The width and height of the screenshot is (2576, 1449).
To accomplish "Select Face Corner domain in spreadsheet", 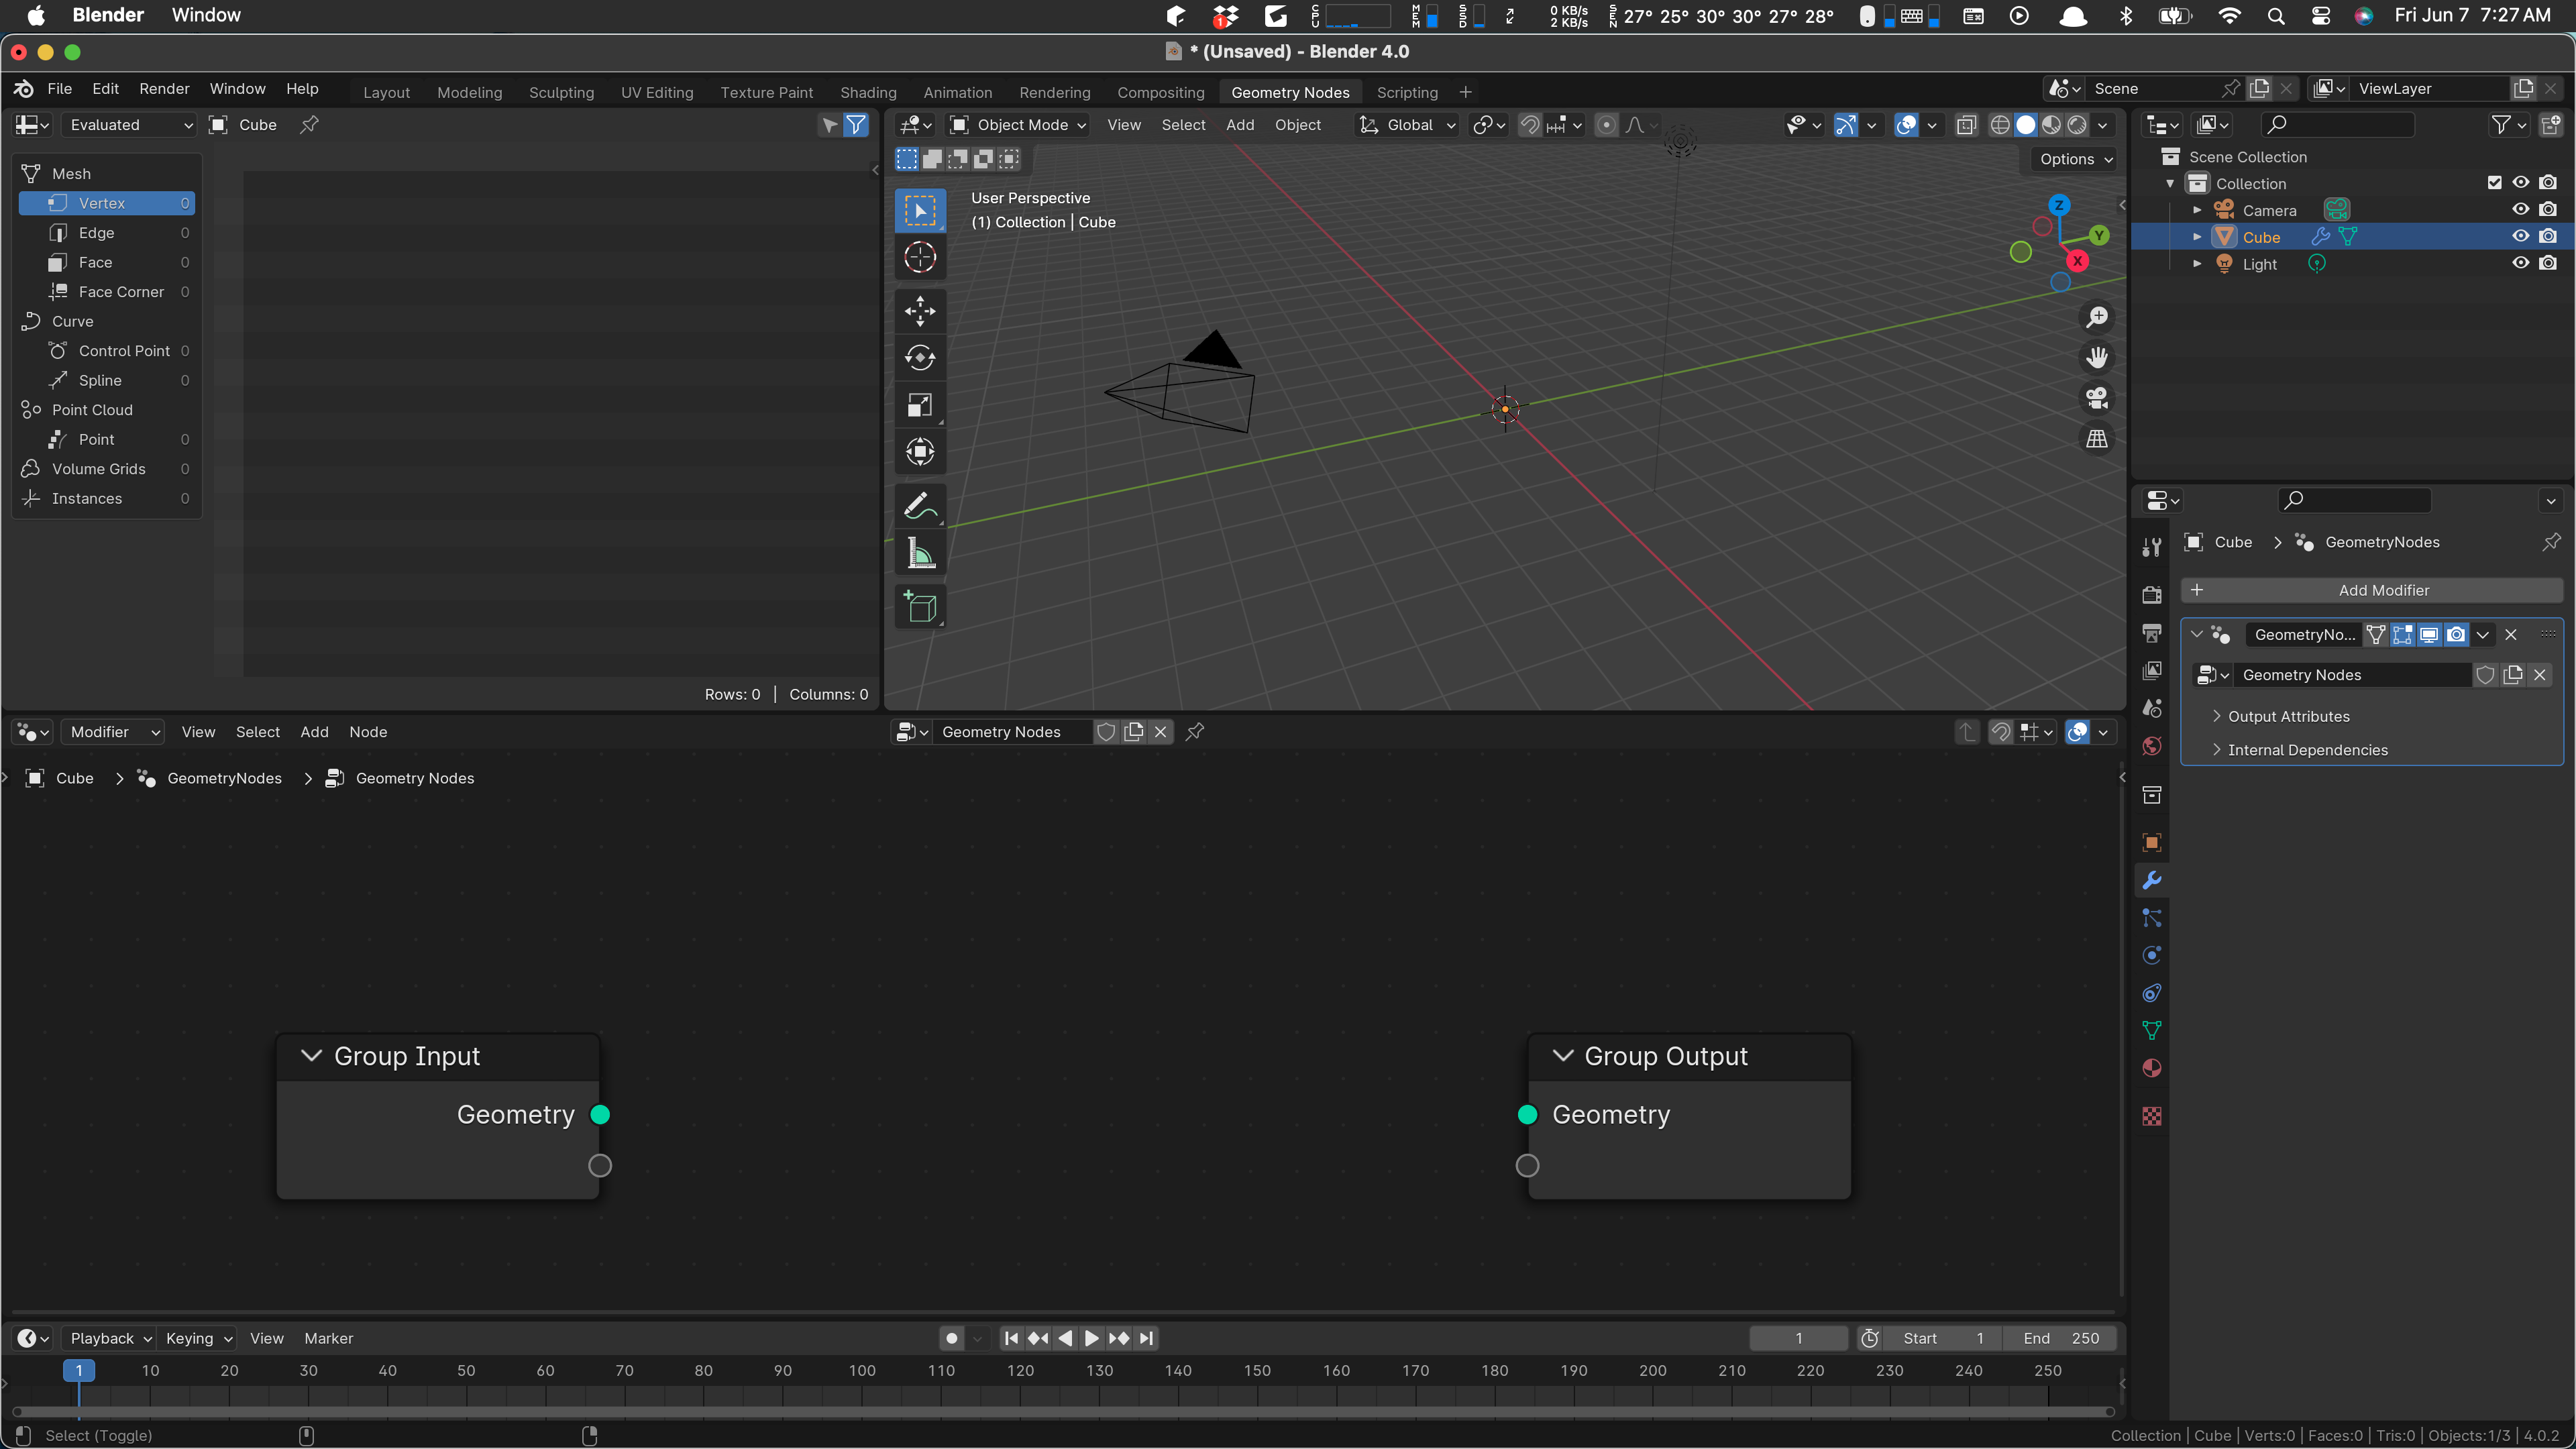I will 107,291.
